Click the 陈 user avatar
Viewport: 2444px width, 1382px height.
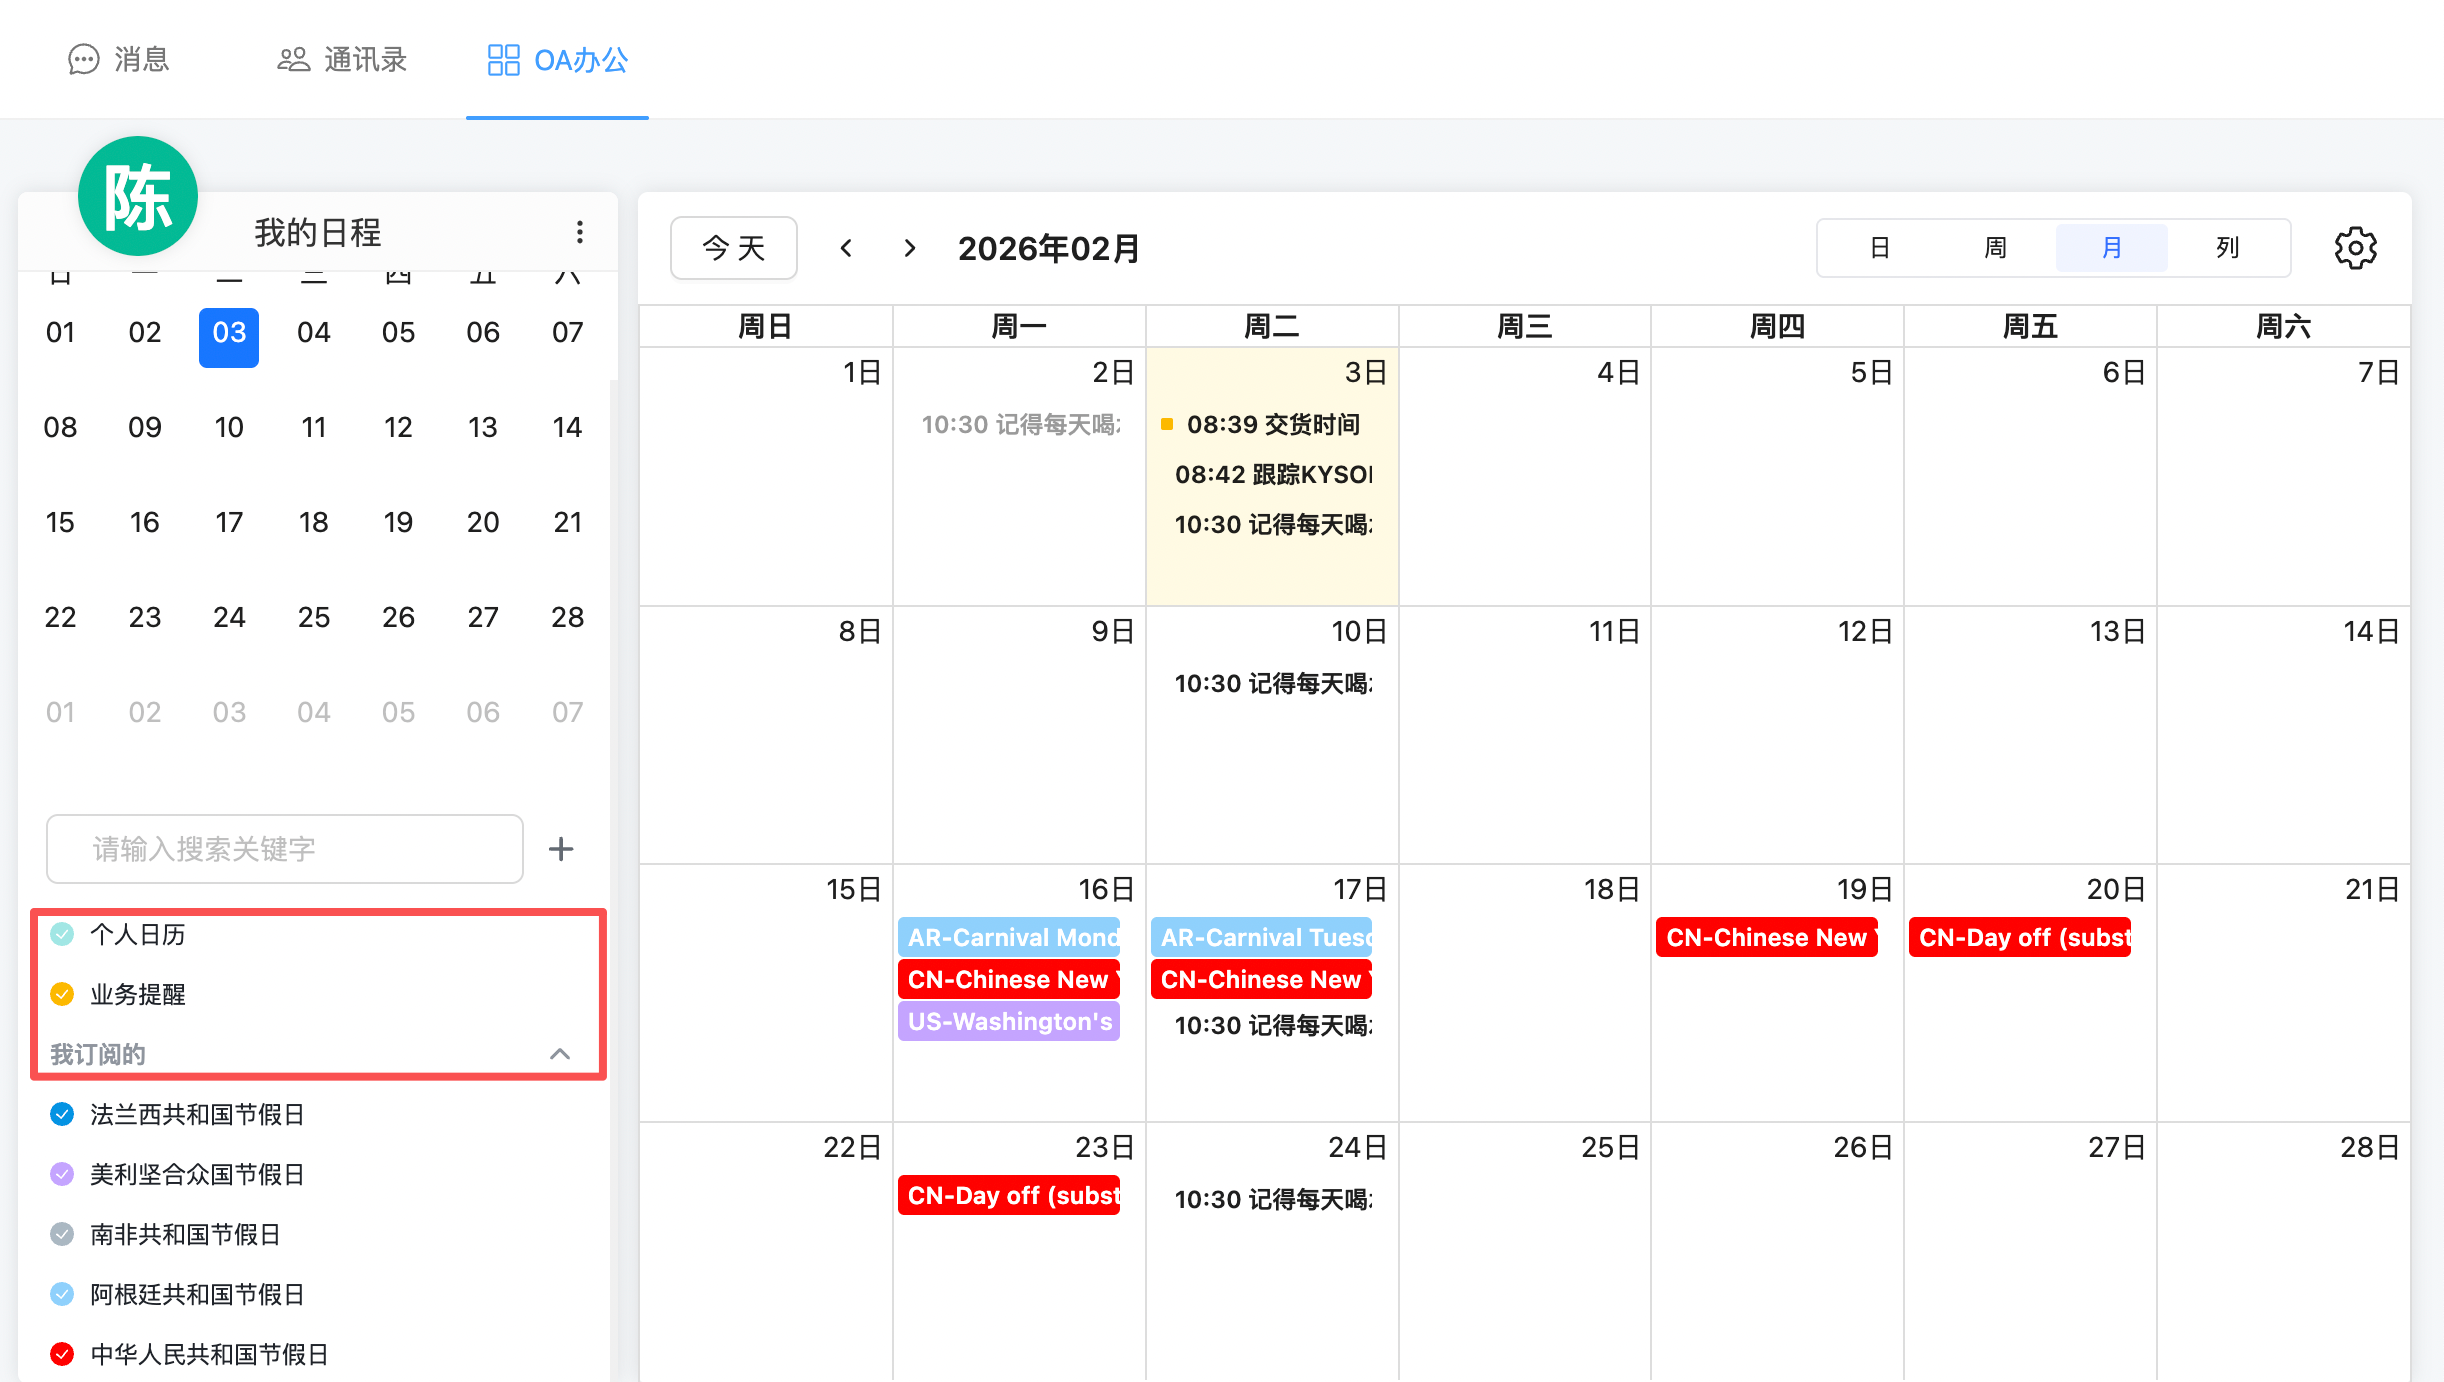(138, 196)
